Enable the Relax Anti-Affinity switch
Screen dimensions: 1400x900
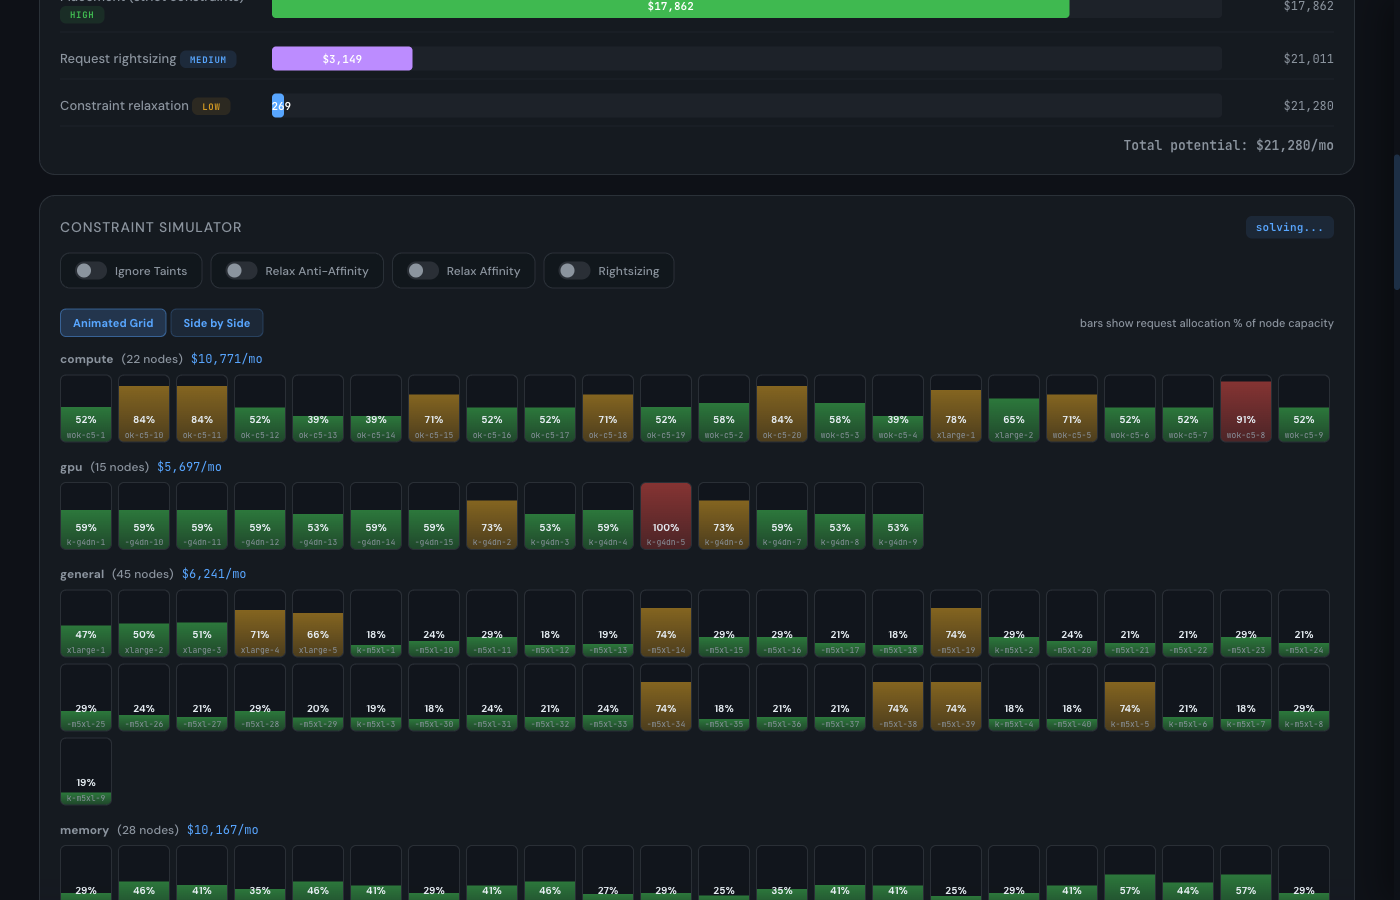click(242, 271)
